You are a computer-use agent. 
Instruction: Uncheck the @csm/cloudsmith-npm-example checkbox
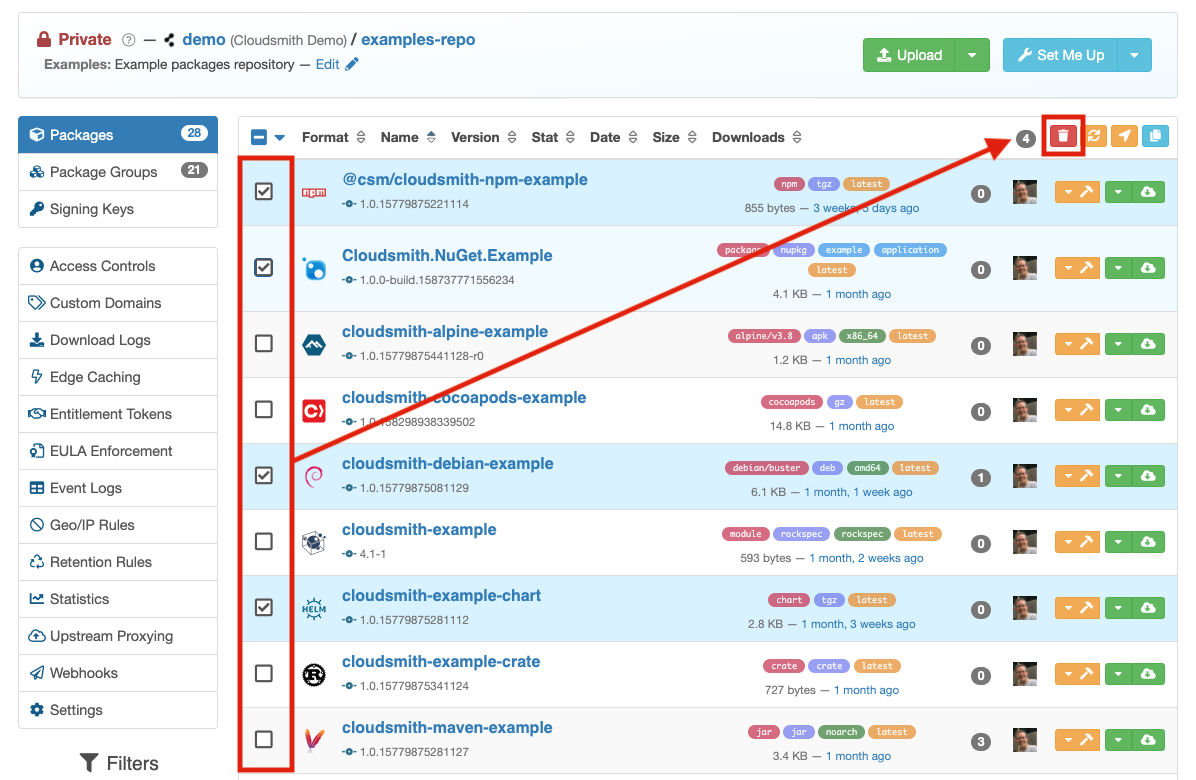[264, 191]
